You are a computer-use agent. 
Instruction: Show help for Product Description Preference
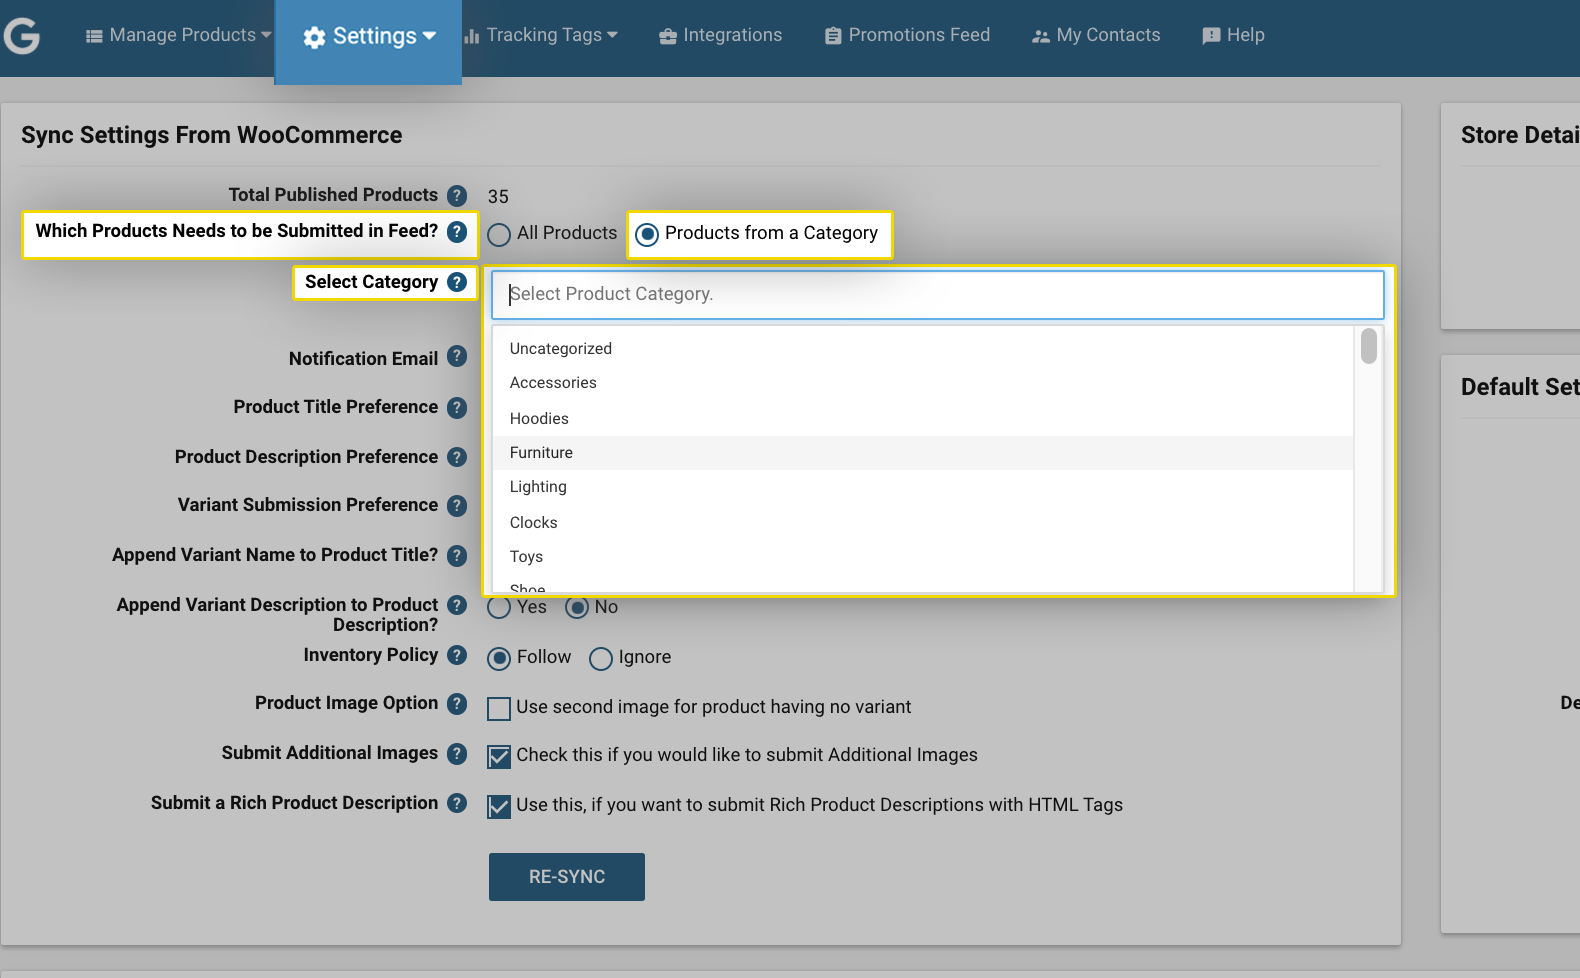pos(457,457)
